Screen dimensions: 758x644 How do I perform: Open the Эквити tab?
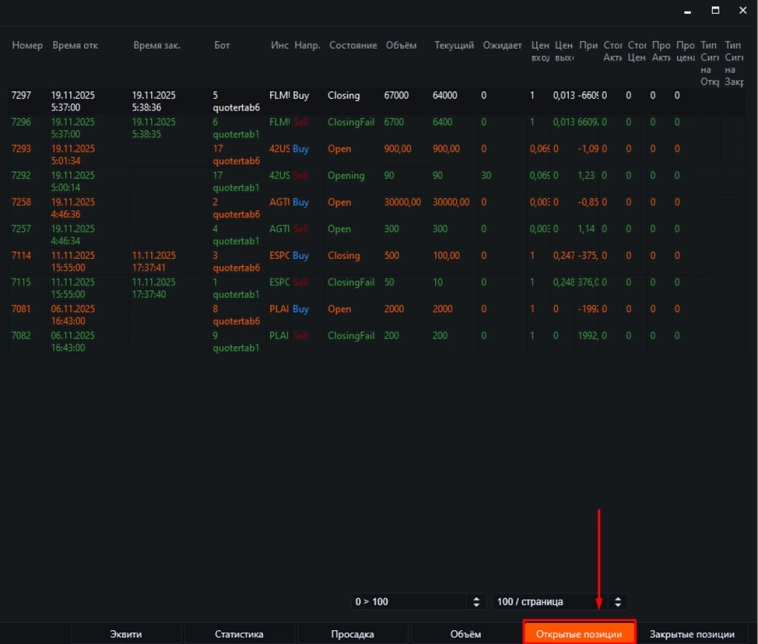click(126, 634)
